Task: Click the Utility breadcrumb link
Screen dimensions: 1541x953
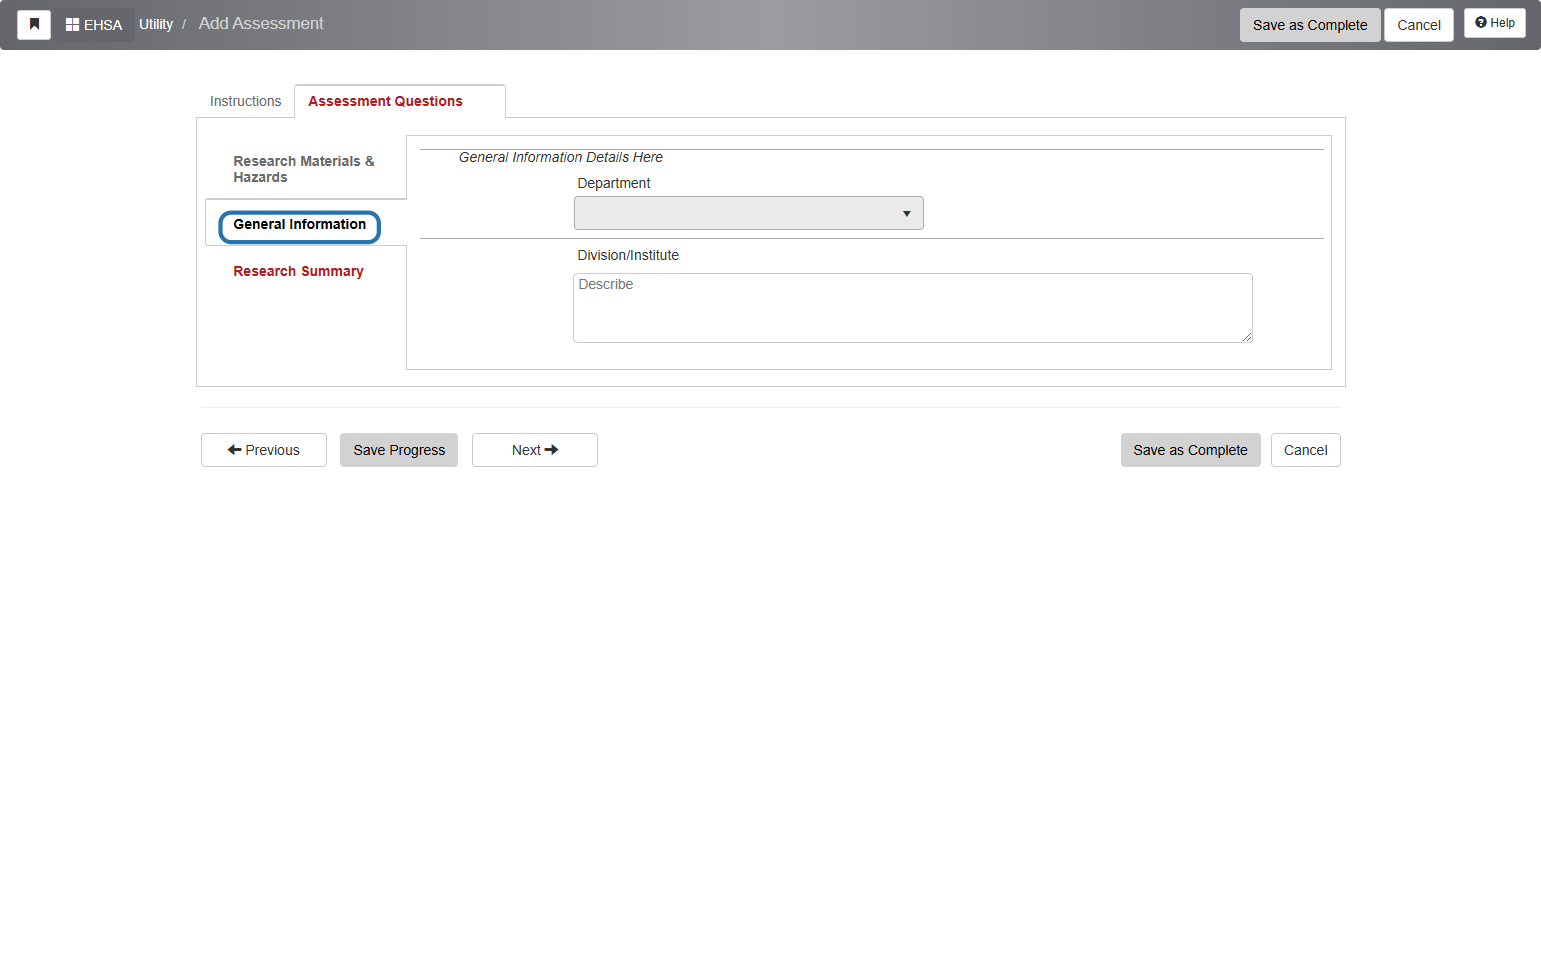Action: pyautogui.click(x=156, y=24)
